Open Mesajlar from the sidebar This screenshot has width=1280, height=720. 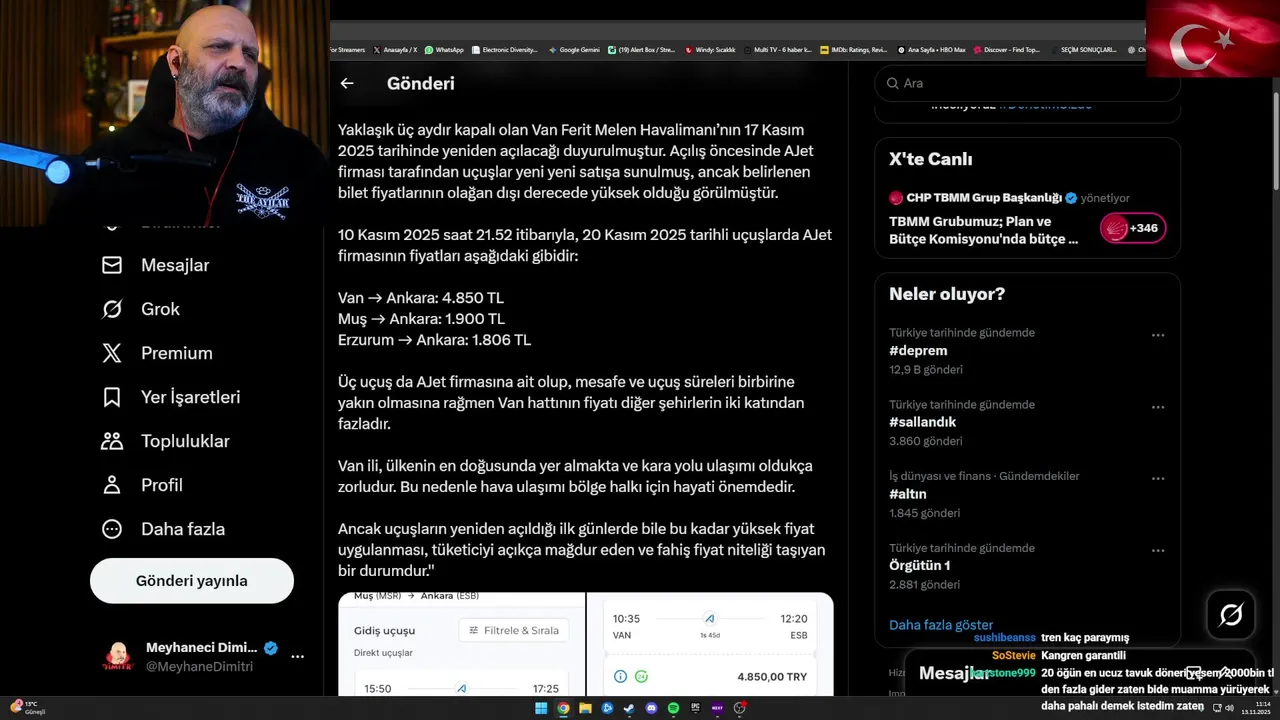click(156, 265)
